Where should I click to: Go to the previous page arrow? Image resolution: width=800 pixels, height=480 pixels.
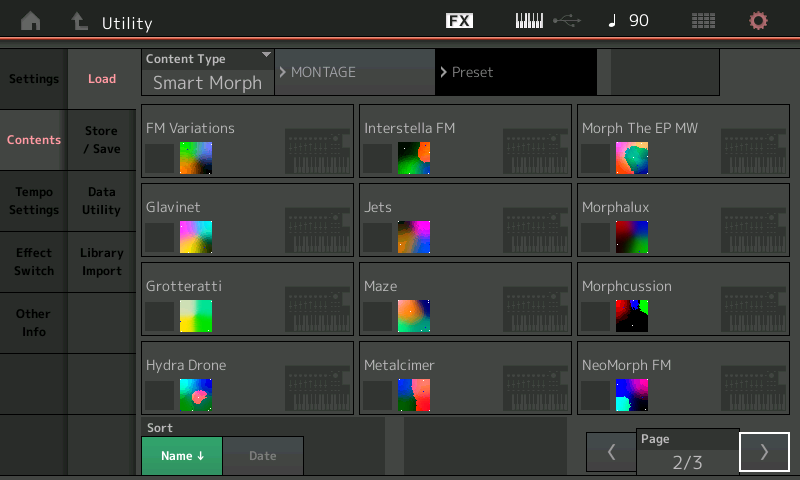coord(611,452)
